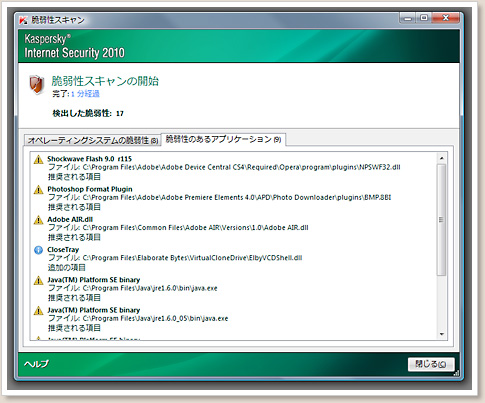Maximize the 脆弱性スキャン window
The image size is (485, 403).
pyautogui.click(x=424, y=18)
